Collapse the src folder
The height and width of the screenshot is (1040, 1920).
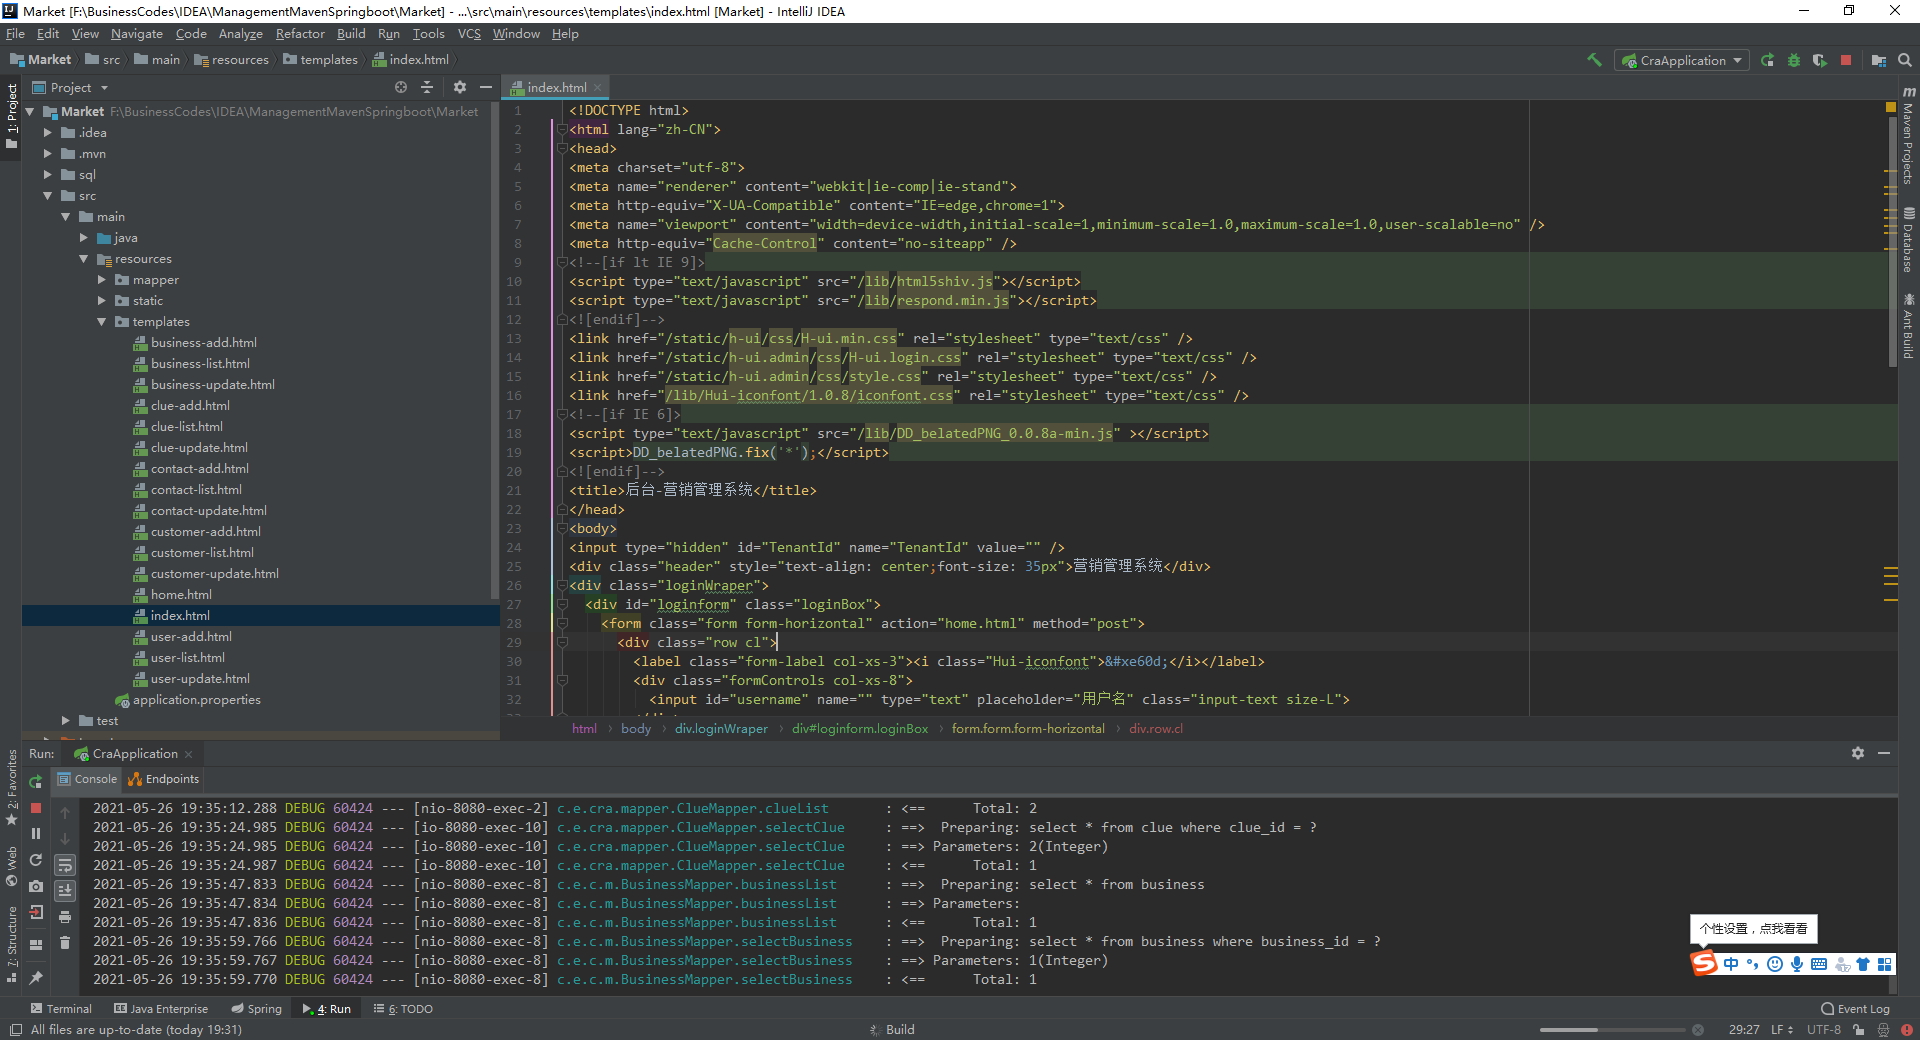[x=47, y=195]
